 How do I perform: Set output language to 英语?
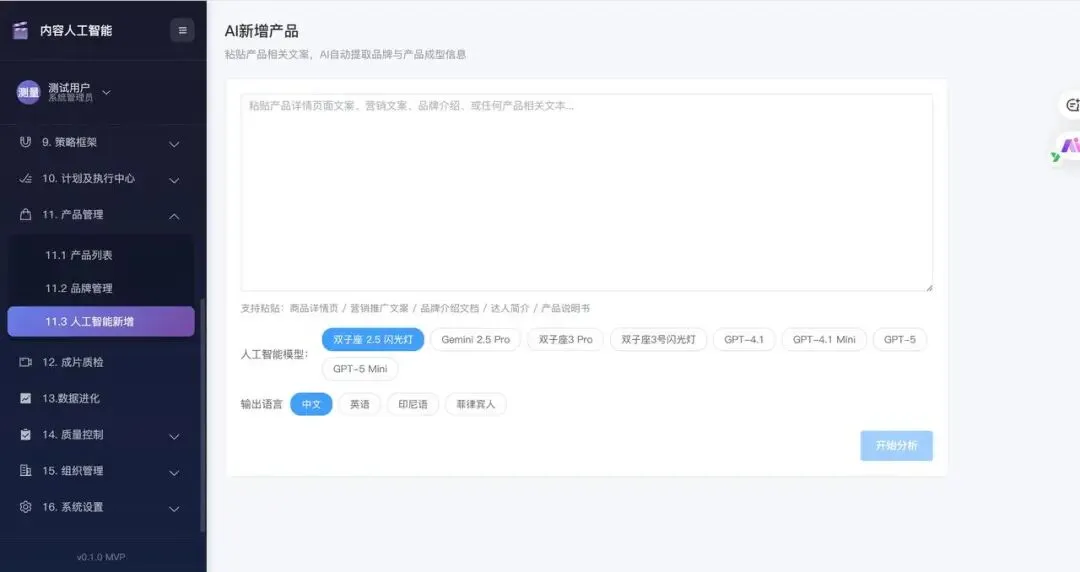pos(359,405)
